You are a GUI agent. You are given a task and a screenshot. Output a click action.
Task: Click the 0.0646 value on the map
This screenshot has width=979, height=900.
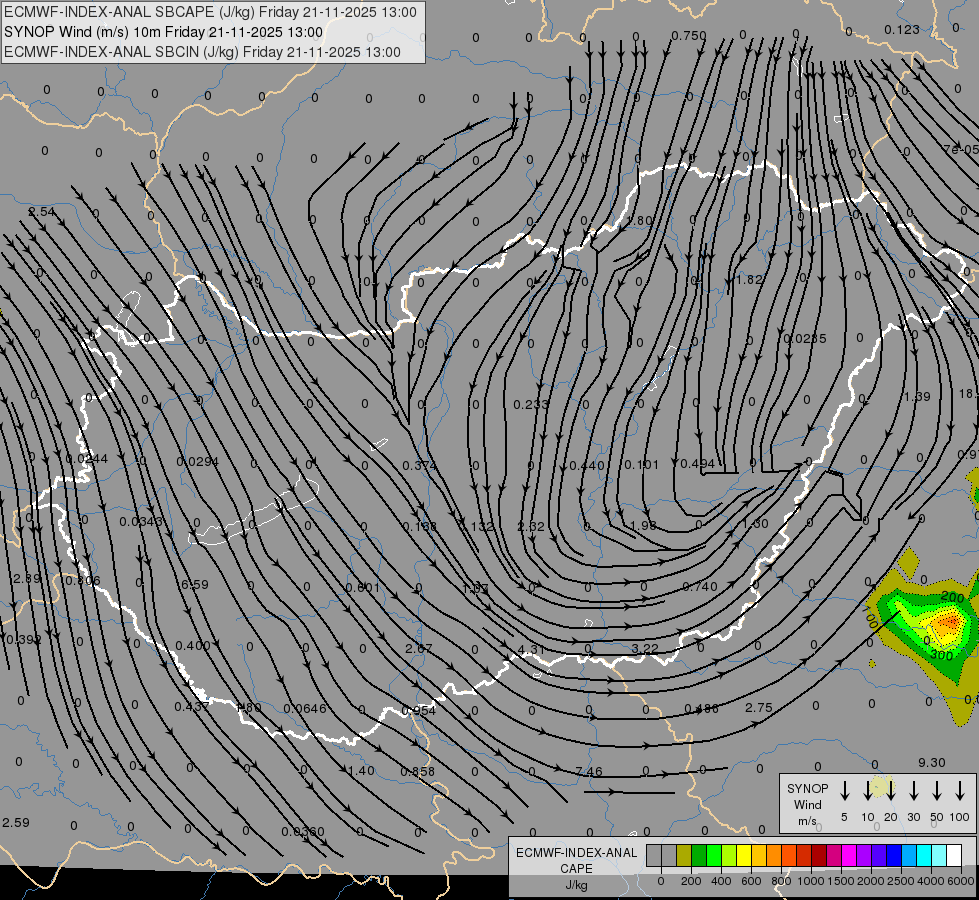(x=305, y=708)
